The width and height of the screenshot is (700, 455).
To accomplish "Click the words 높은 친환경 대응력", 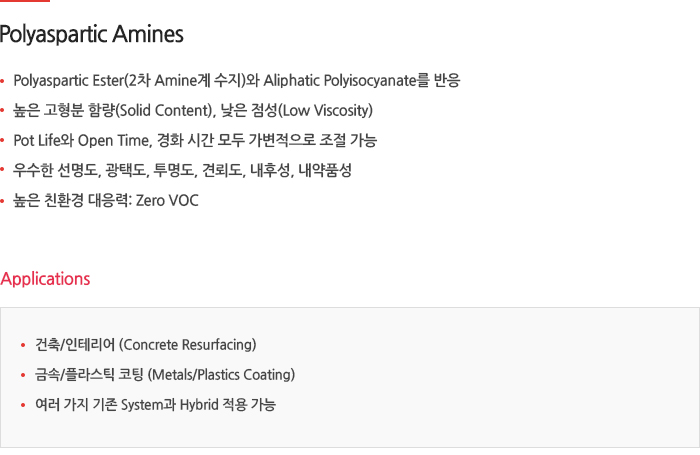I will click(x=71, y=200).
